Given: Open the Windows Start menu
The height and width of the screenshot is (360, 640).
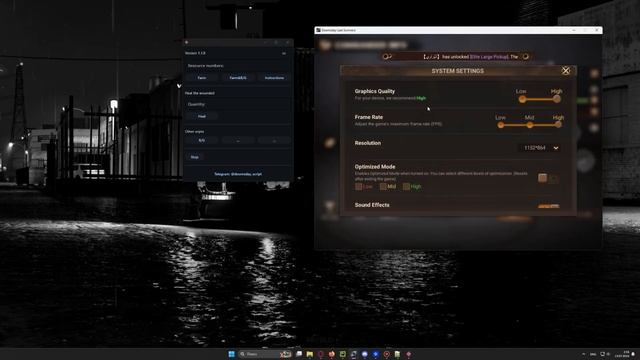Looking at the screenshot, I should click(x=231, y=354).
